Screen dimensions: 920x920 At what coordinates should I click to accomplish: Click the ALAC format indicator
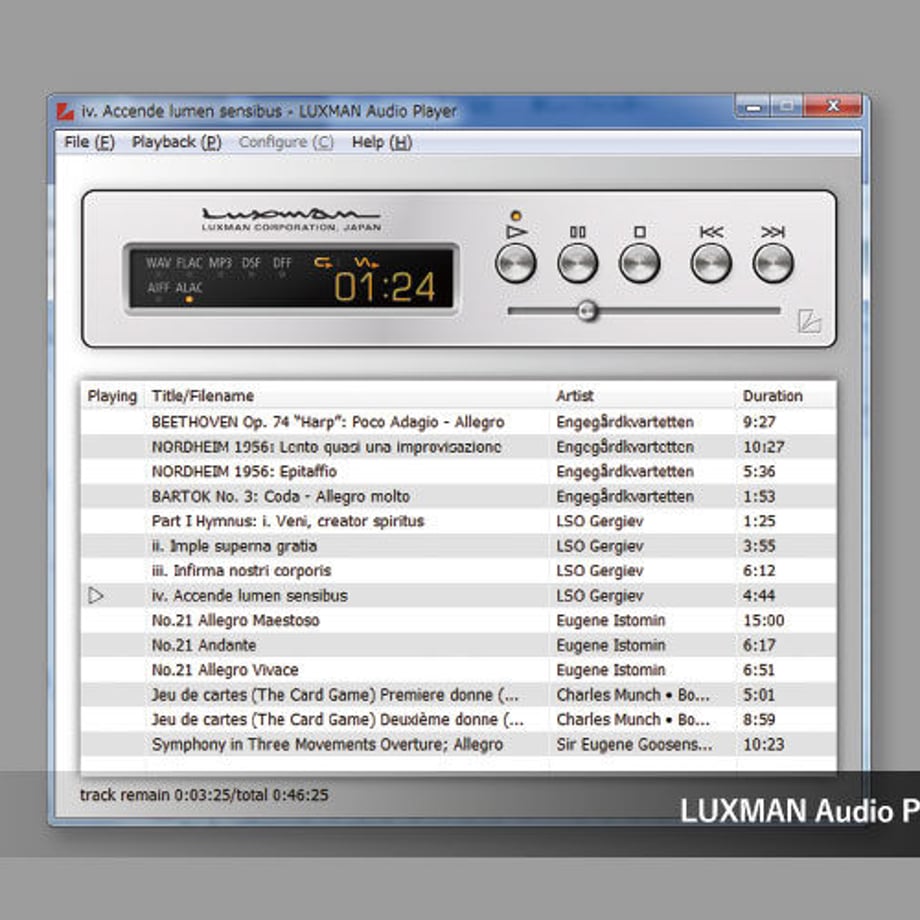click(189, 288)
